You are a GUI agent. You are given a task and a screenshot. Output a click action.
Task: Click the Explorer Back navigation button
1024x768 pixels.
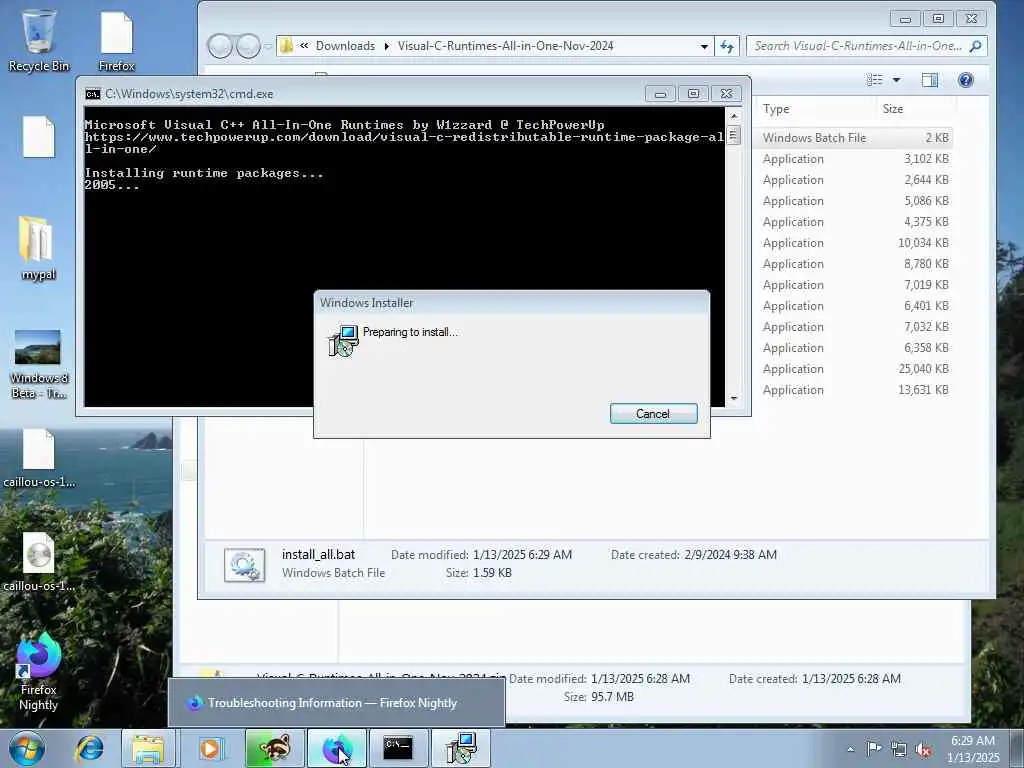pyautogui.click(x=221, y=46)
